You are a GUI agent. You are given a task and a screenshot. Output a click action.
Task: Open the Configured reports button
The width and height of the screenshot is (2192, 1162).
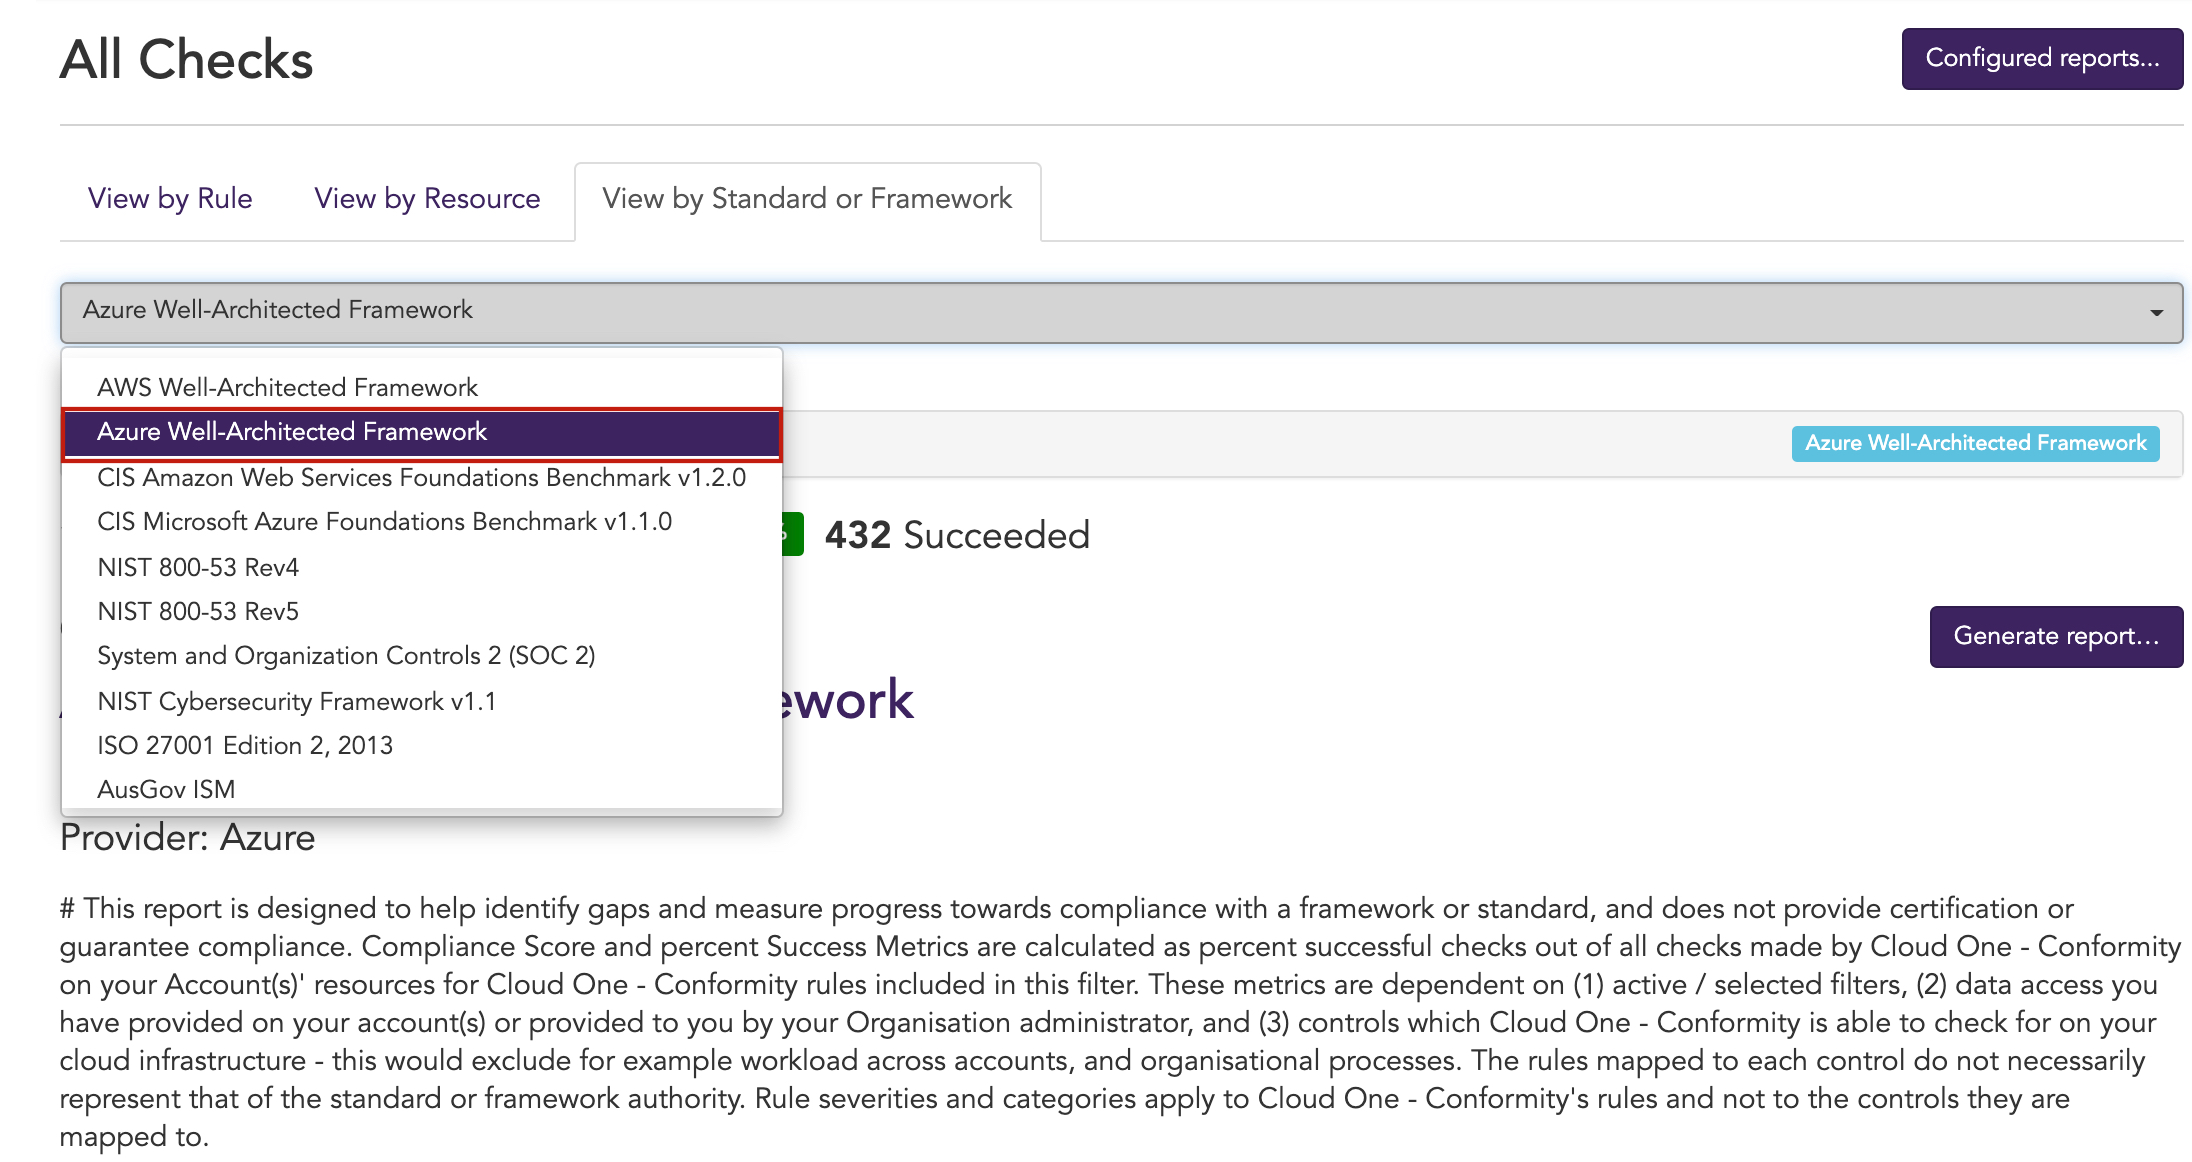[x=2042, y=59]
